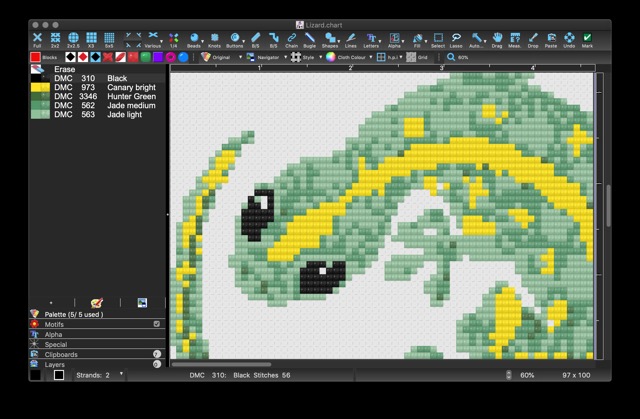Select the Knots tool

click(x=213, y=39)
